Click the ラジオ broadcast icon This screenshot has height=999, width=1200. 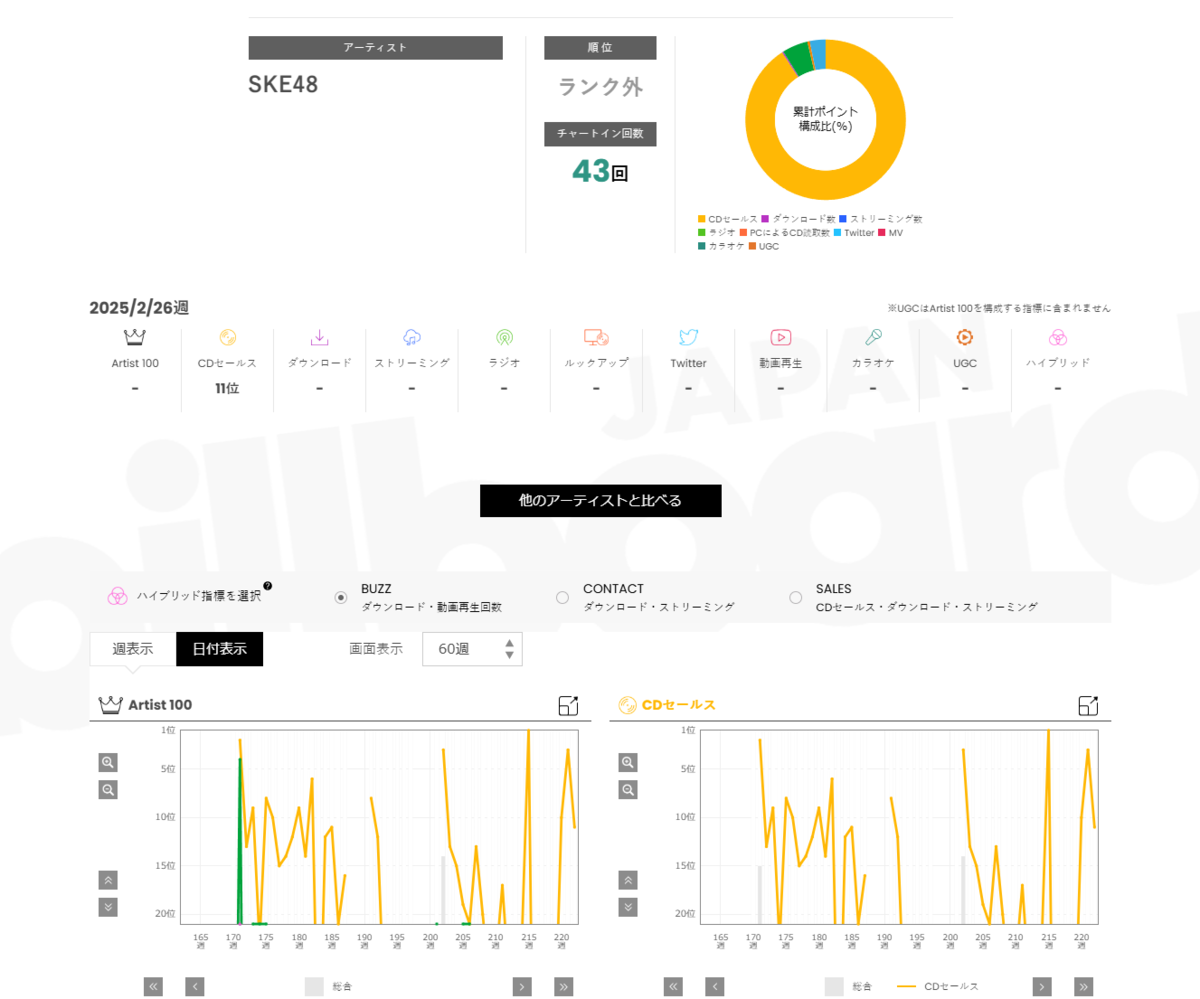(x=504, y=337)
